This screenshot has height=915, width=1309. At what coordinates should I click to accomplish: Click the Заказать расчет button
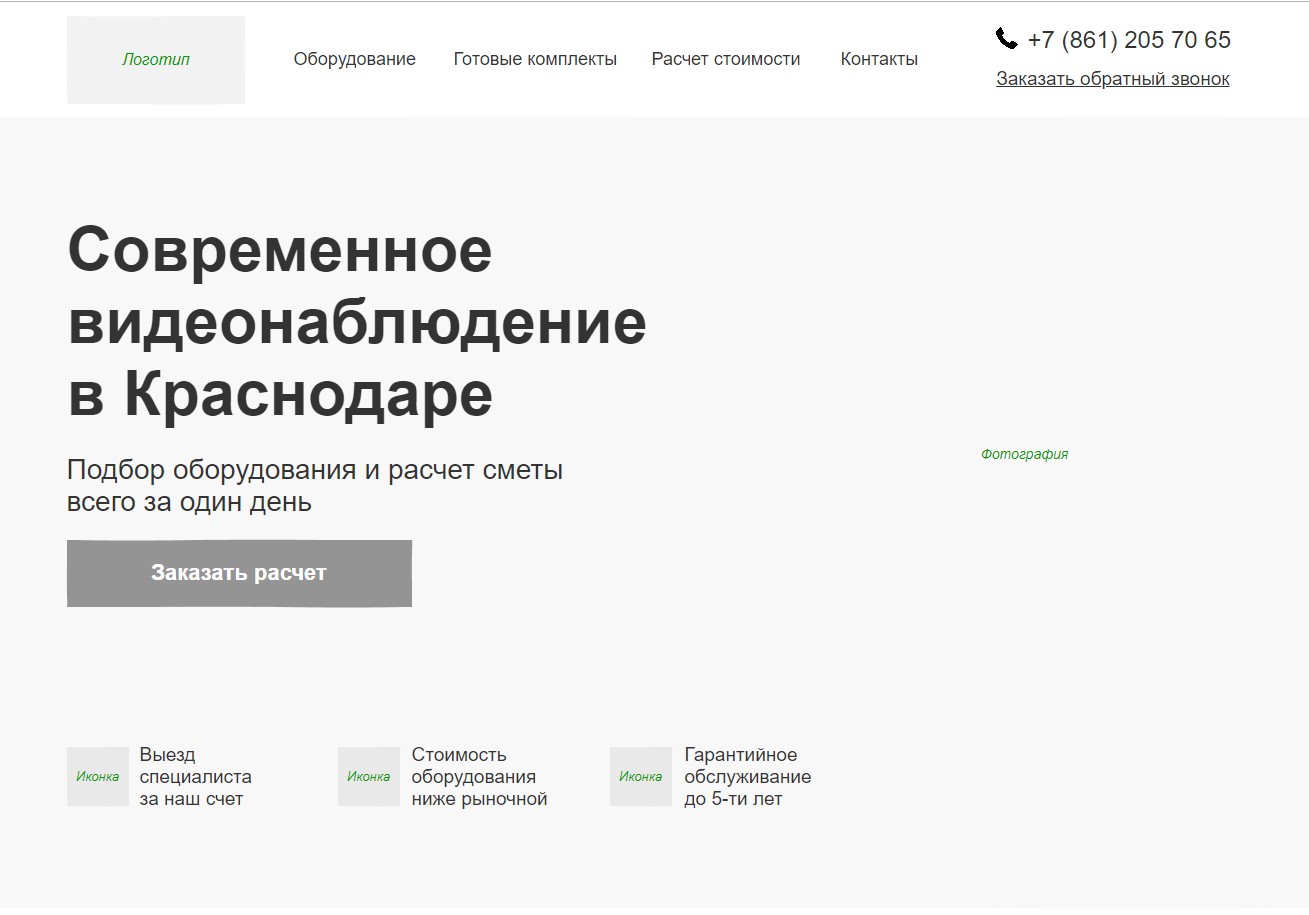point(239,573)
